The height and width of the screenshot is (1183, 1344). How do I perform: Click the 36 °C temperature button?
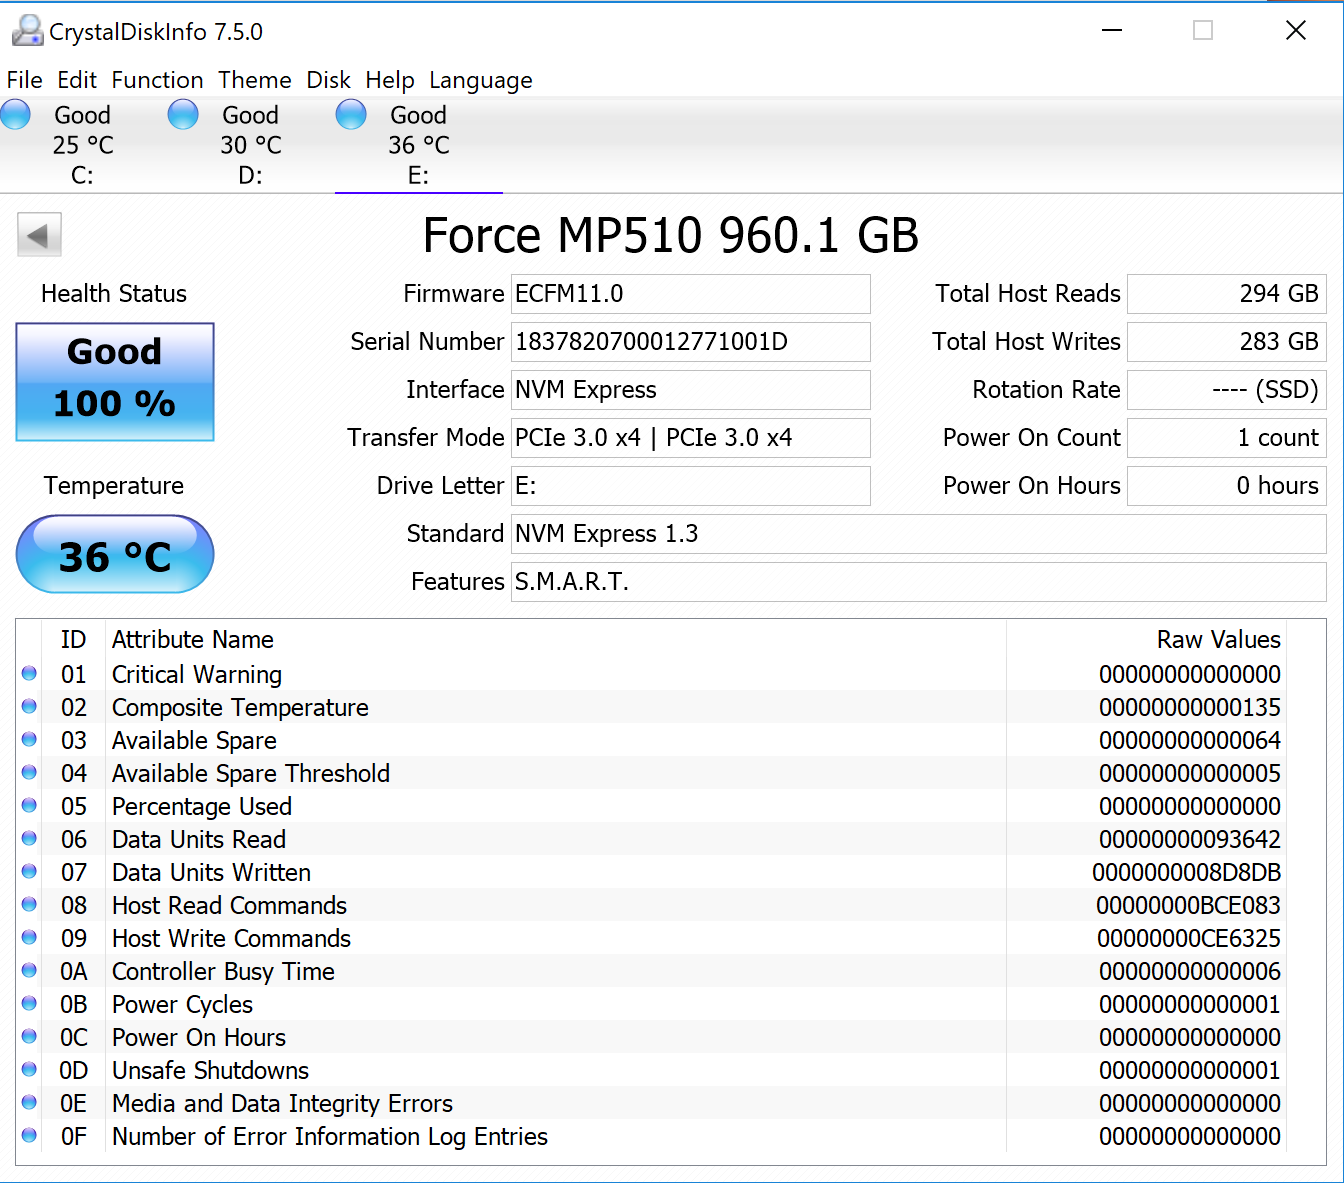(115, 554)
